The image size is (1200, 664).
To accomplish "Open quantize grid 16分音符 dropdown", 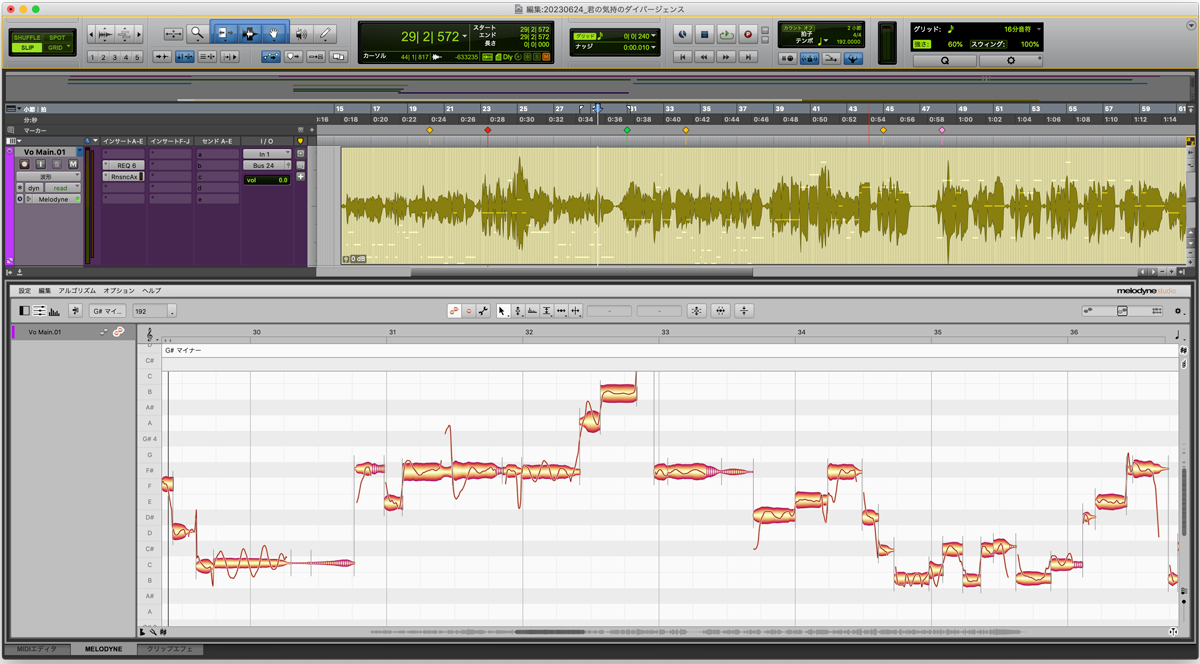I will click(x=1039, y=29).
